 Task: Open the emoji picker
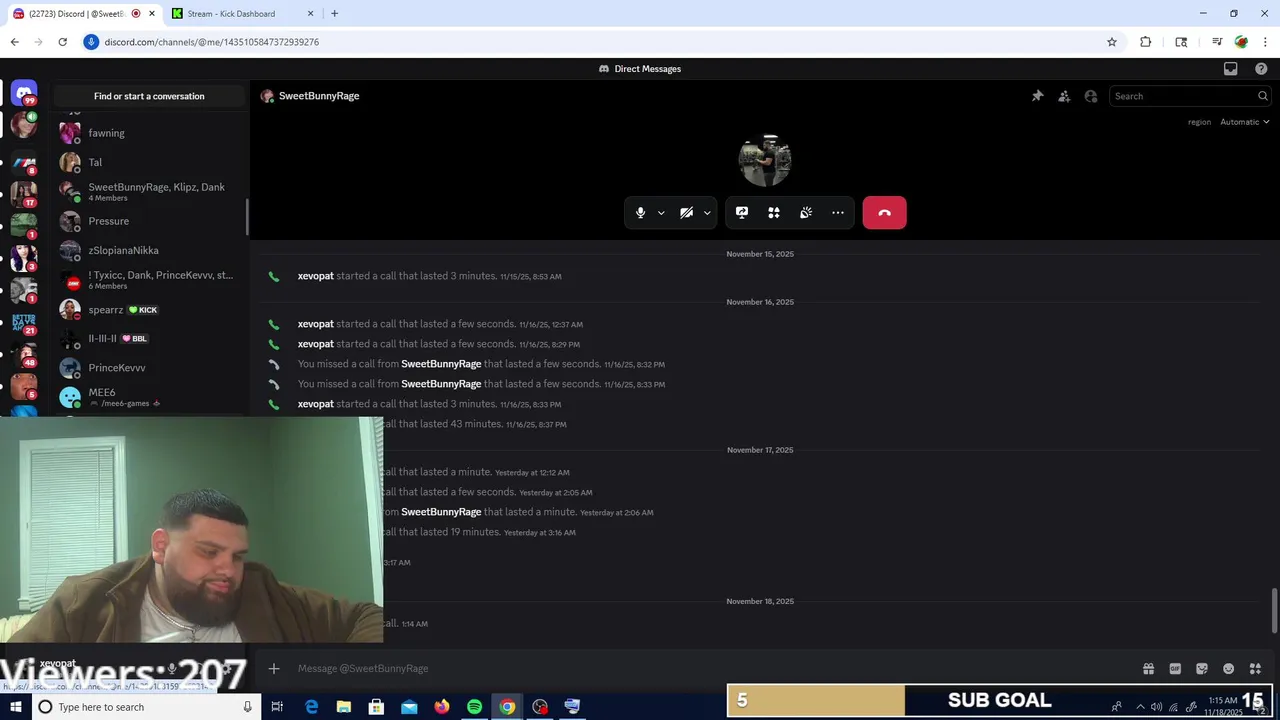pyautogui.click(x=1228, y=669)
